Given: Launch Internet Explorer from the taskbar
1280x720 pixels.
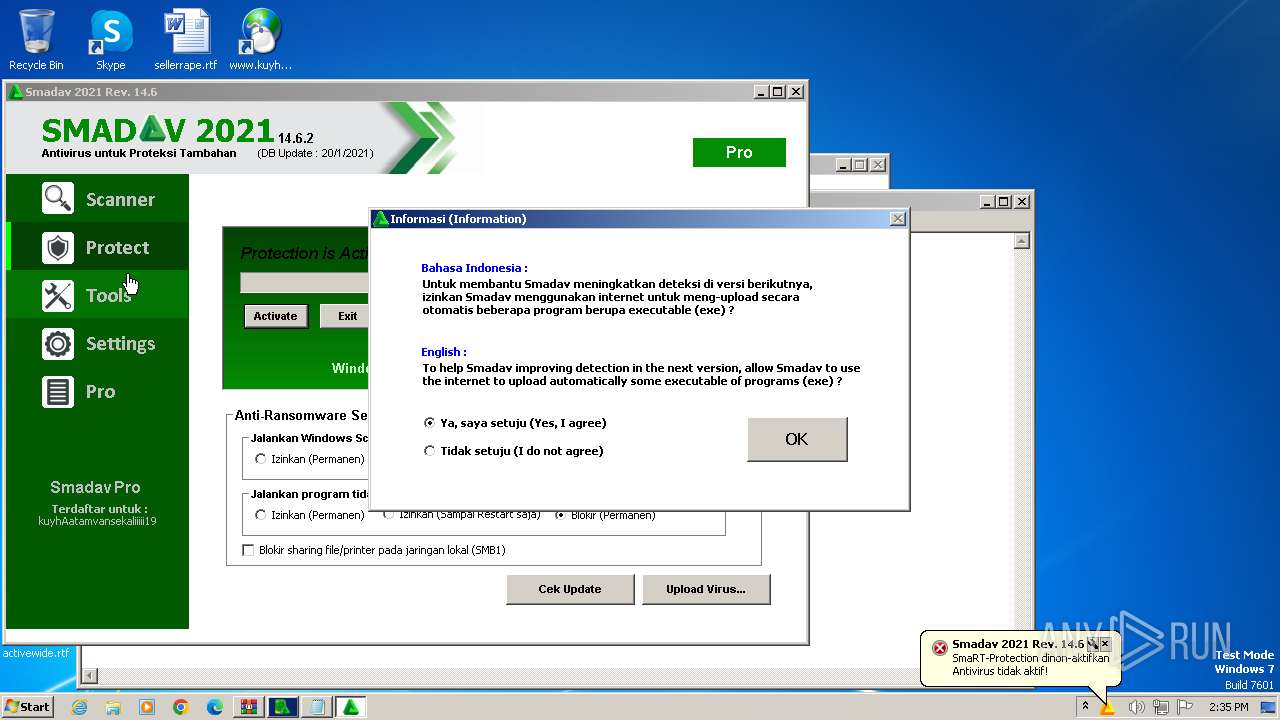Looking at the screenshot, I should 80,707.
